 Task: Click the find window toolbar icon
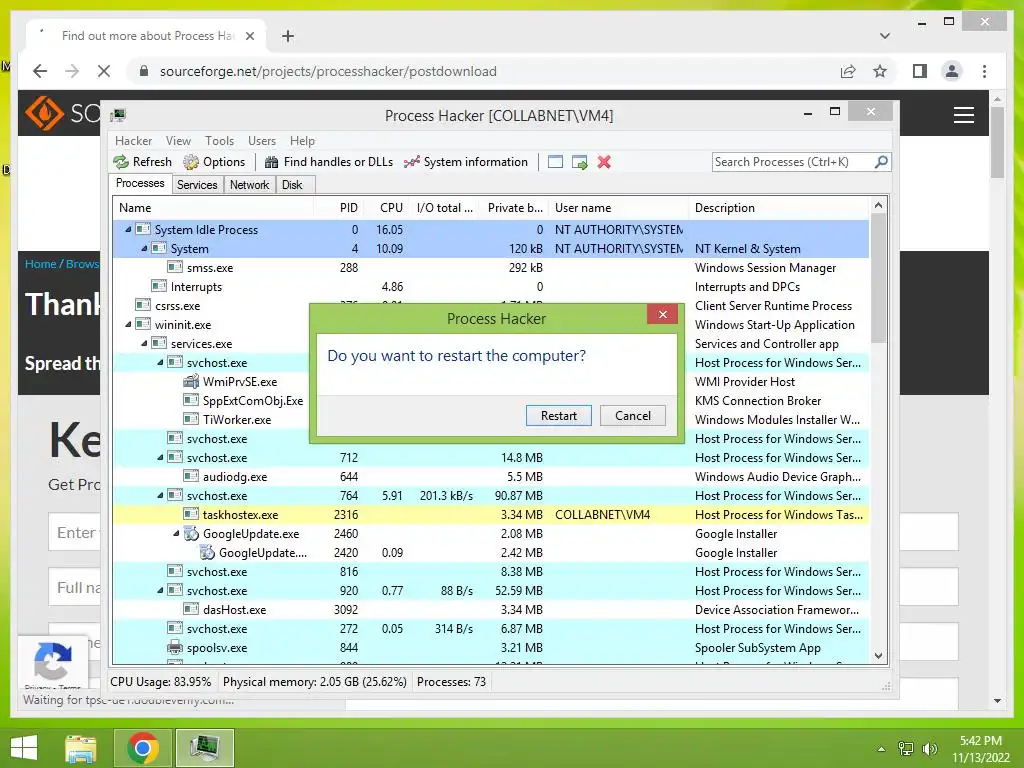(555, 162)
